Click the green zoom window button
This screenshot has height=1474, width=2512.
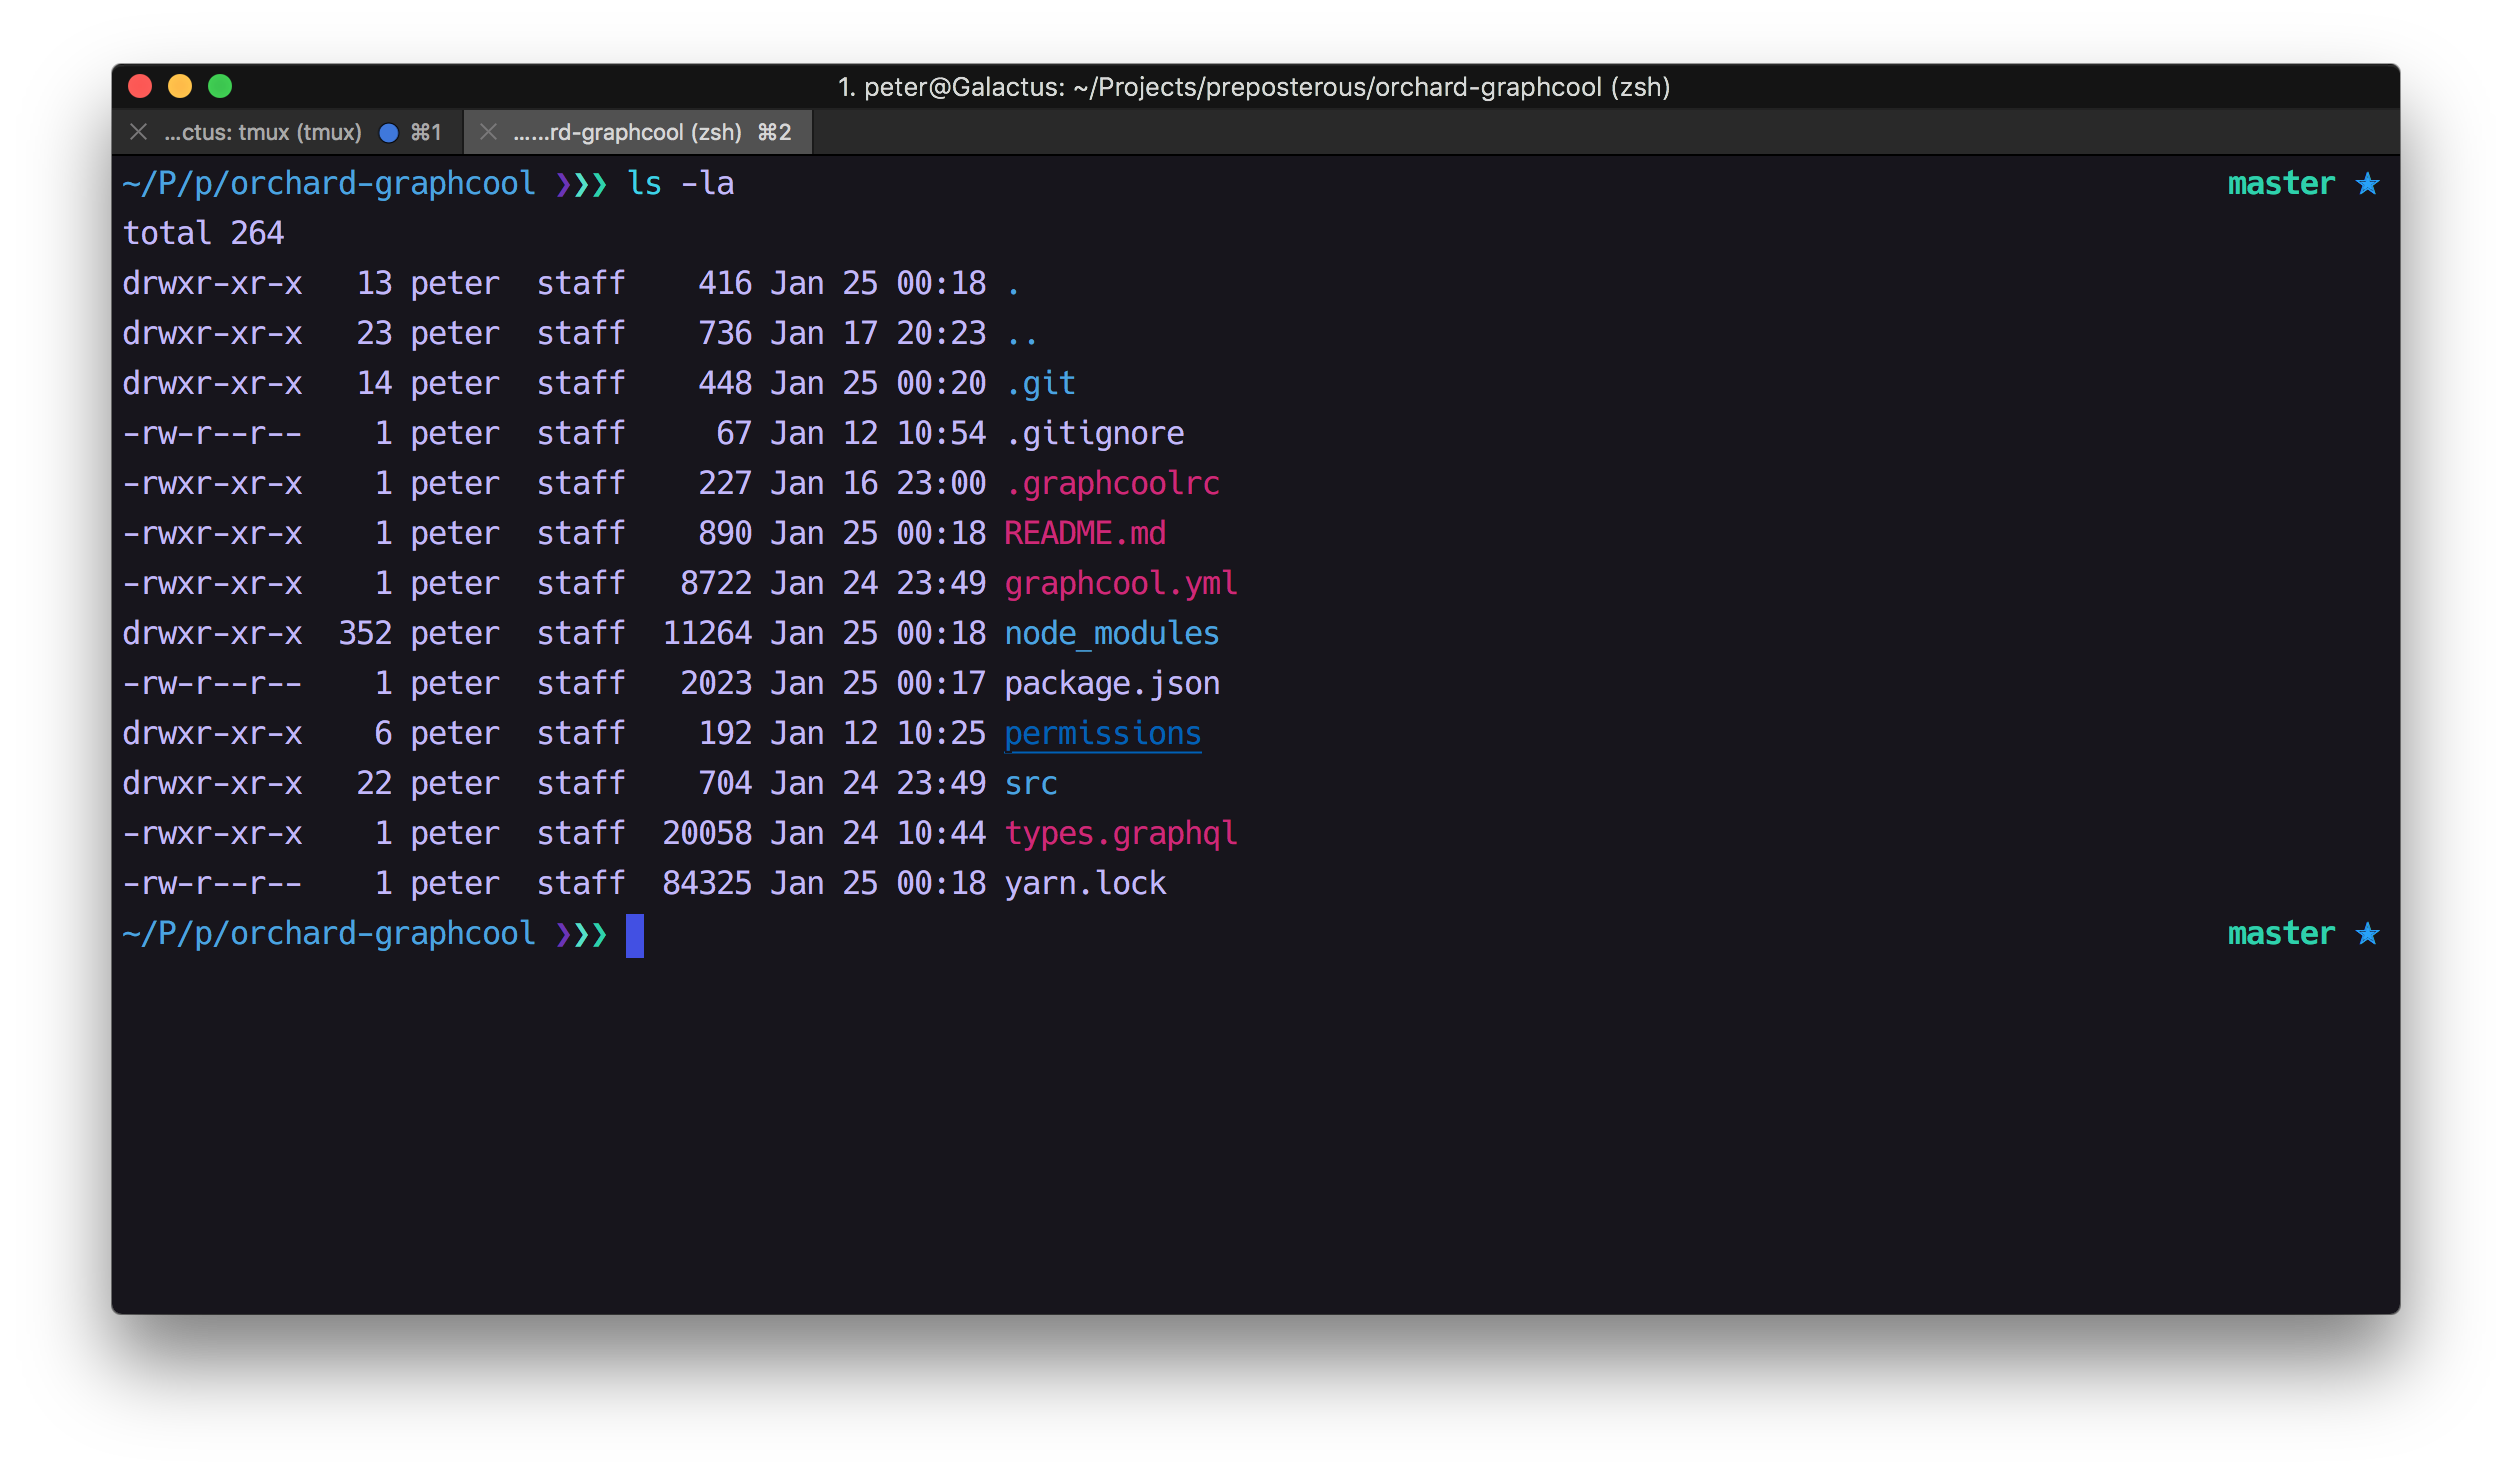(220, 87)
